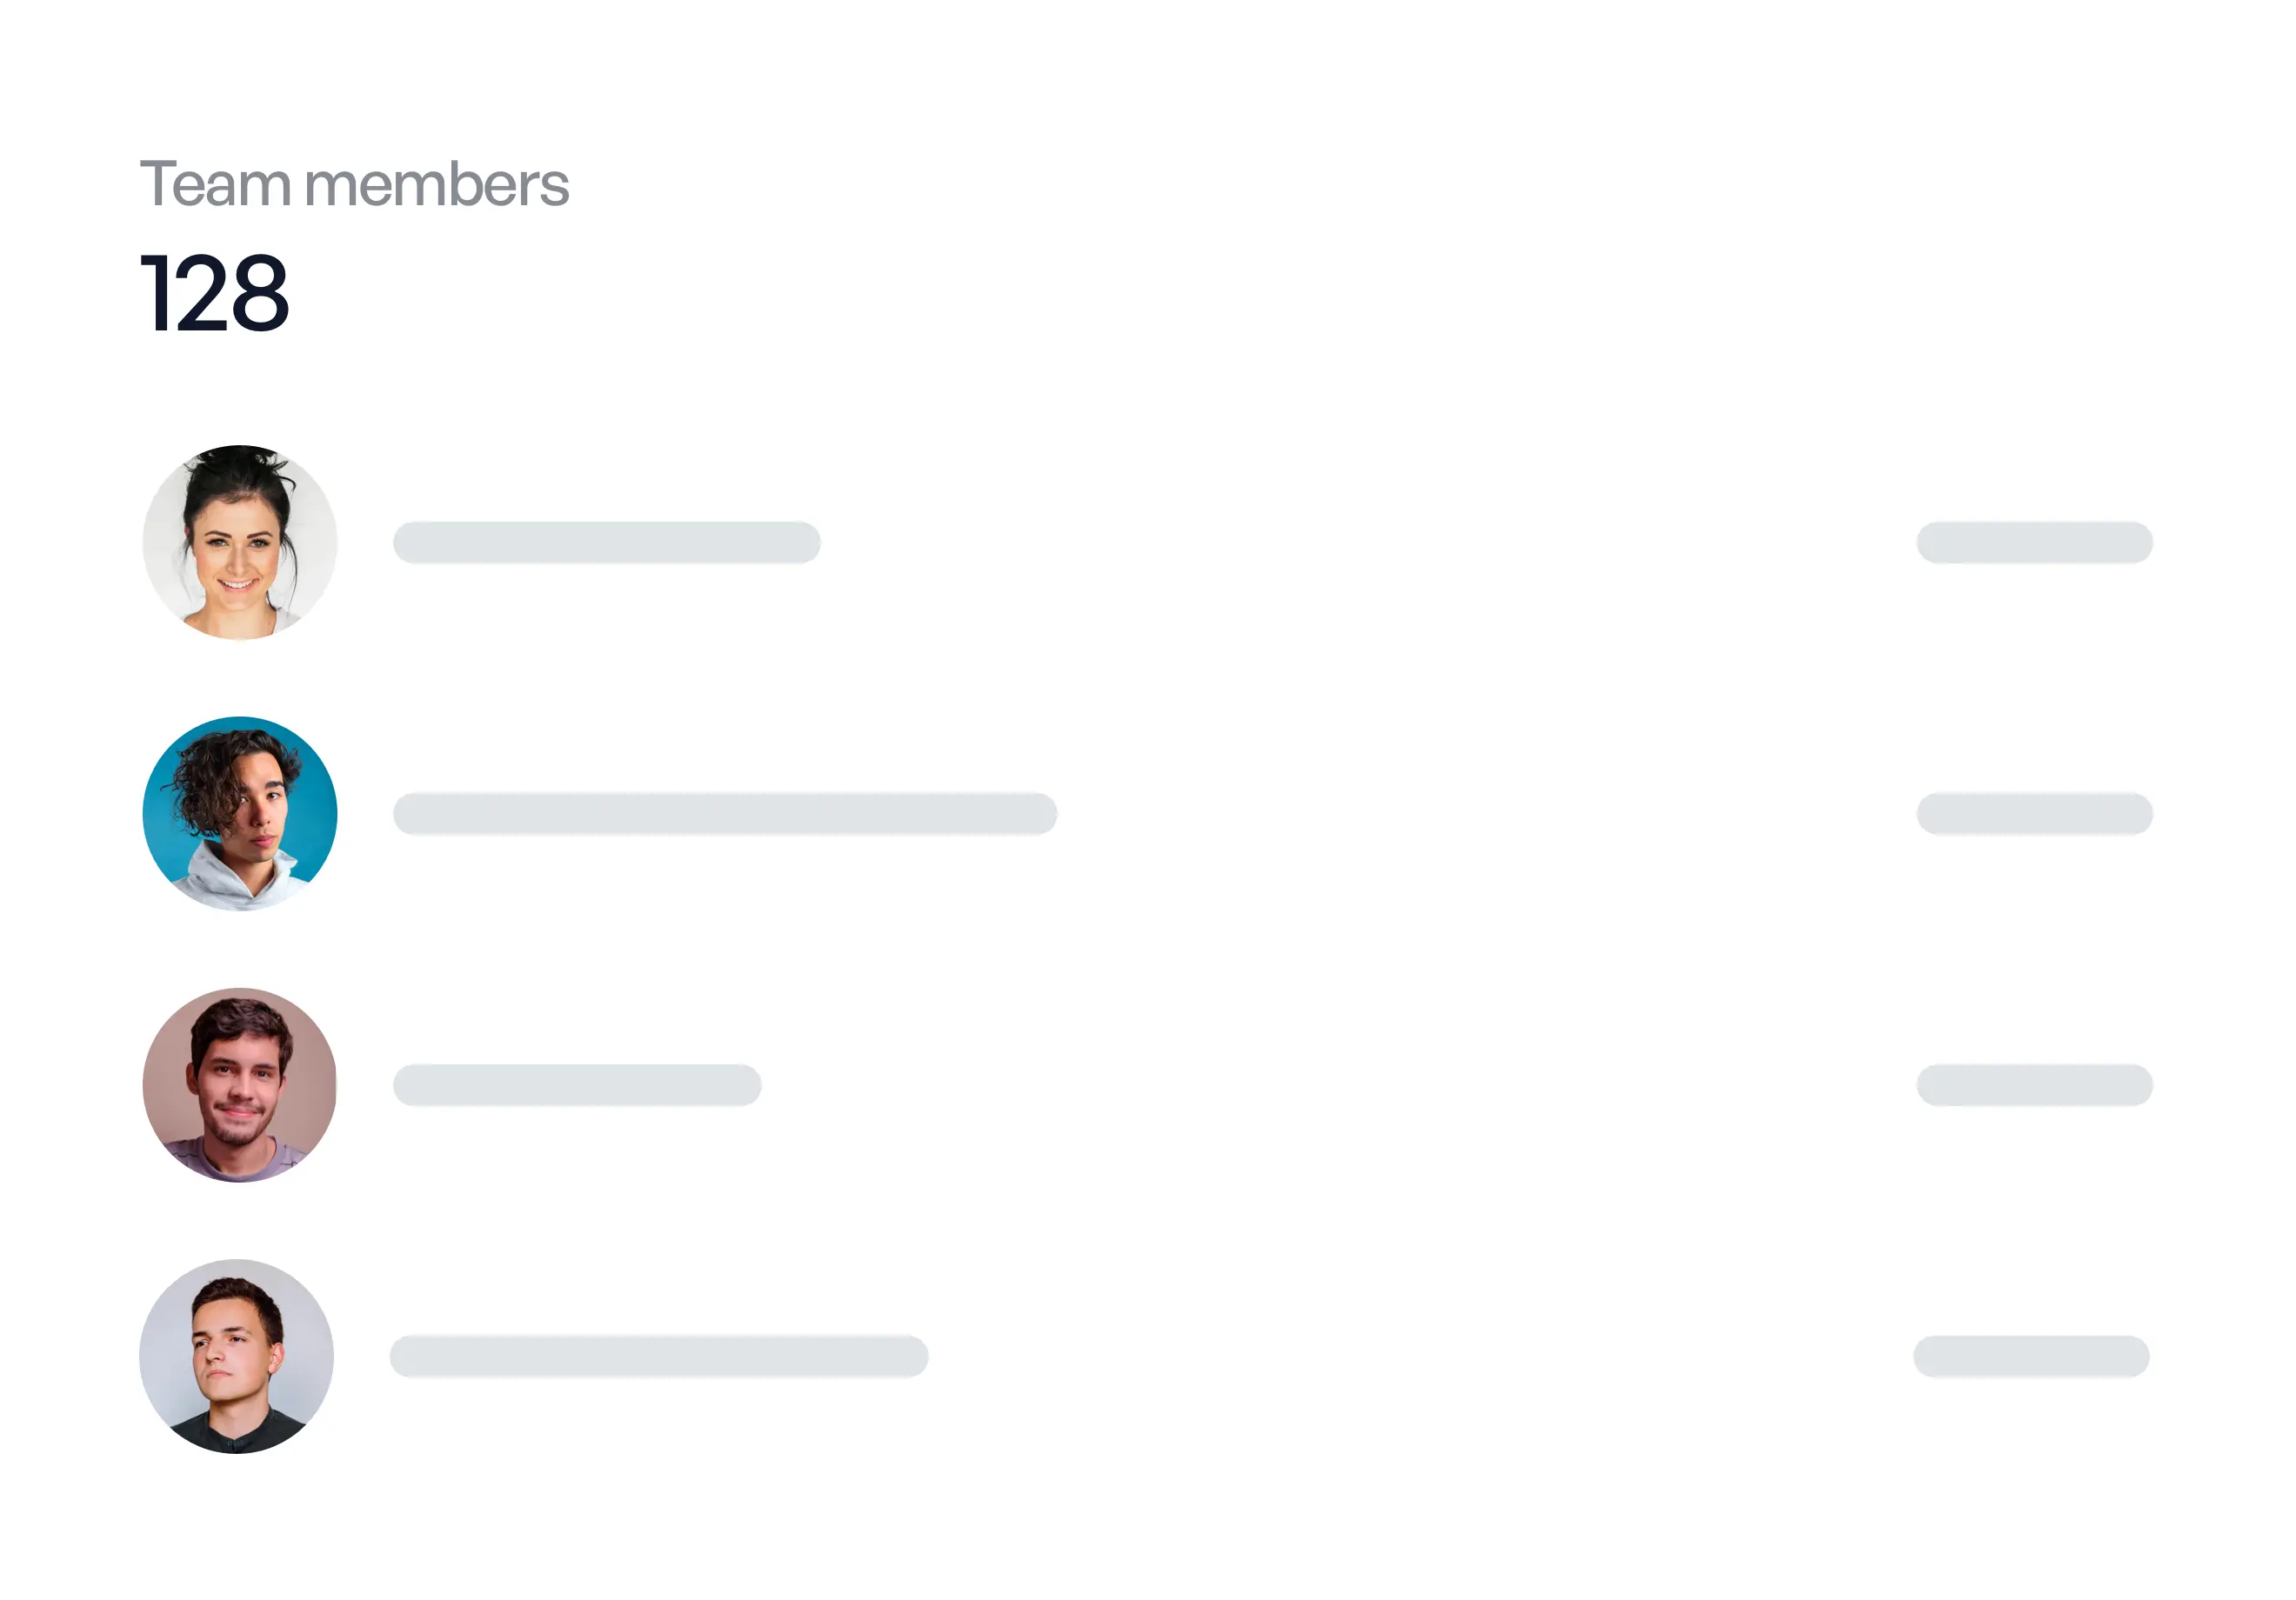Screen dimensions: 2296x1600
Task: Click the avatar of the man in dark shirt
Action: click(237, 1356)
